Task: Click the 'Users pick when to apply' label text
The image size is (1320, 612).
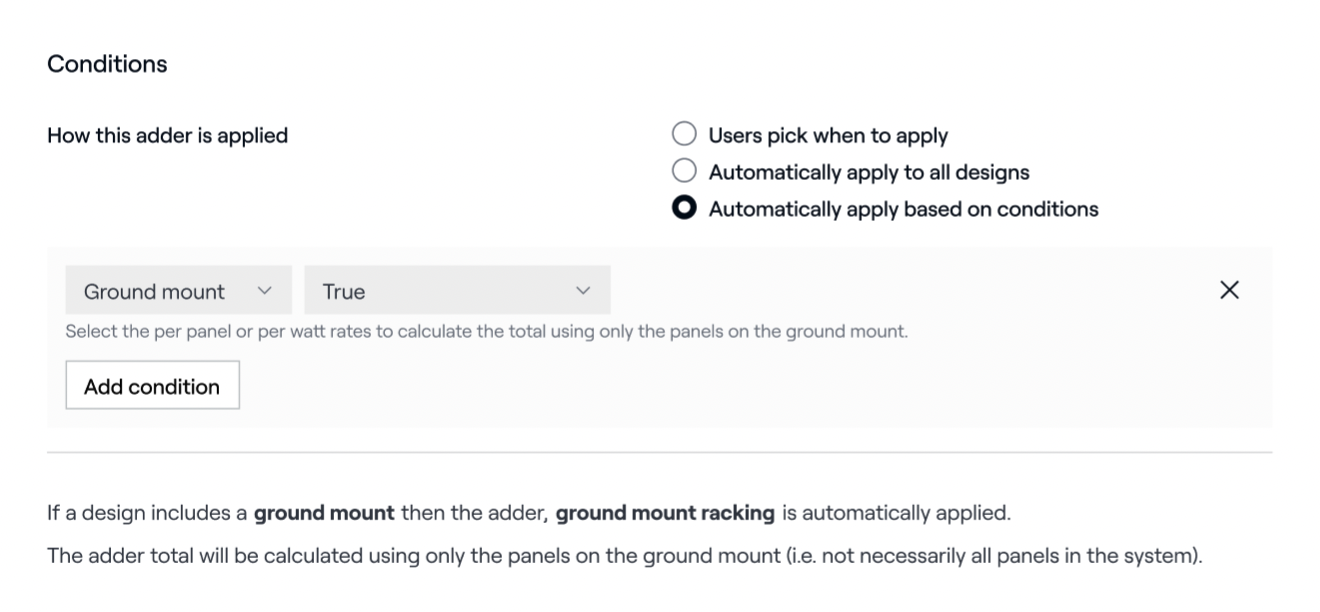Action: click(828, 135)
